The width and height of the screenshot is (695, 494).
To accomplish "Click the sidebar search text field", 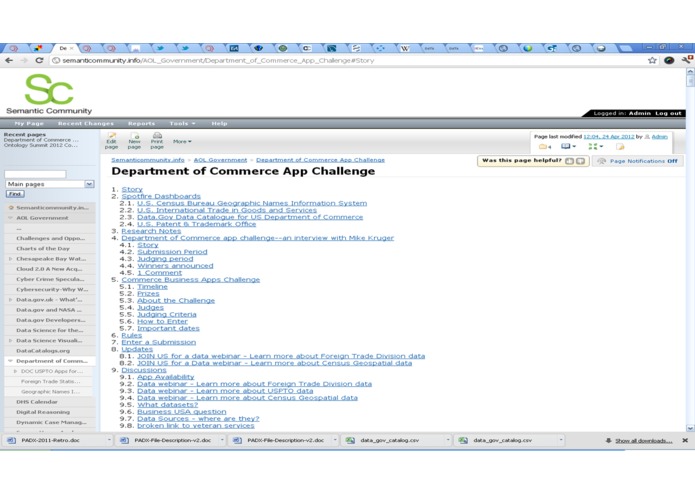I will [x=35, y=174].
